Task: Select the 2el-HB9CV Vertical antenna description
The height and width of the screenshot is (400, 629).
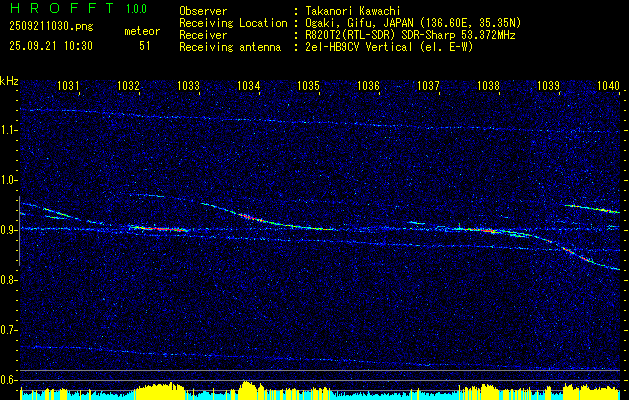Action: coord(389,47)
